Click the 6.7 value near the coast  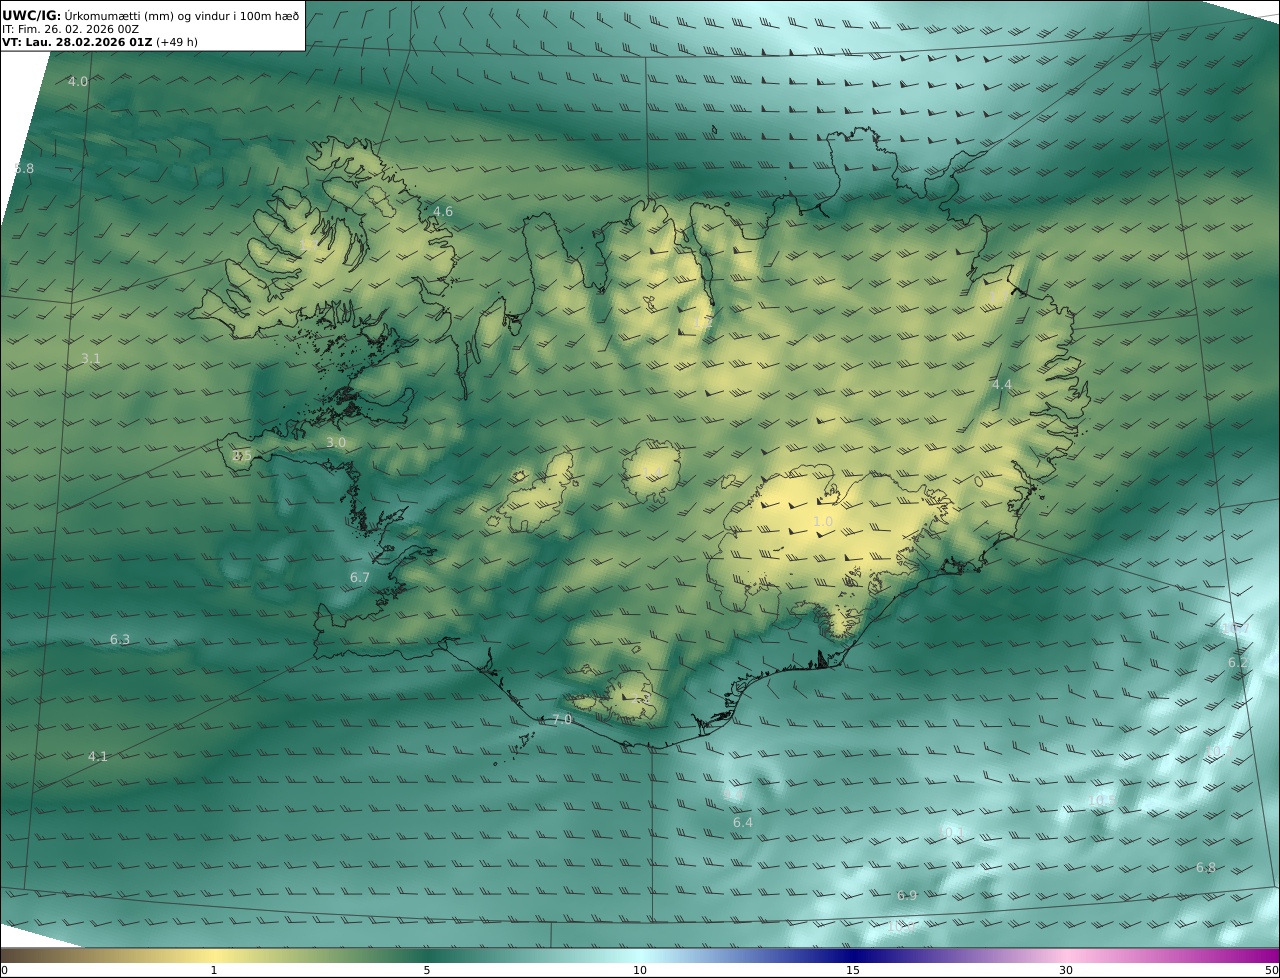coord(360,577)
